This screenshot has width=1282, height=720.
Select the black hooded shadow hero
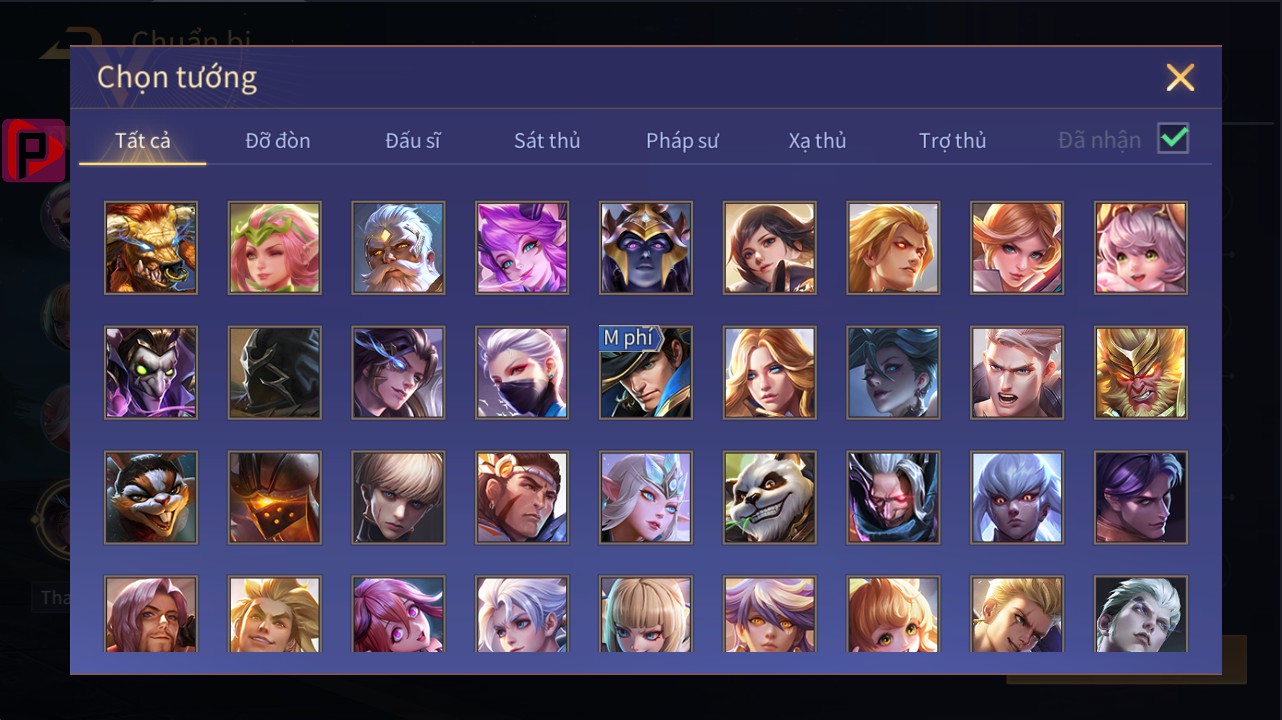click(275, 372)
